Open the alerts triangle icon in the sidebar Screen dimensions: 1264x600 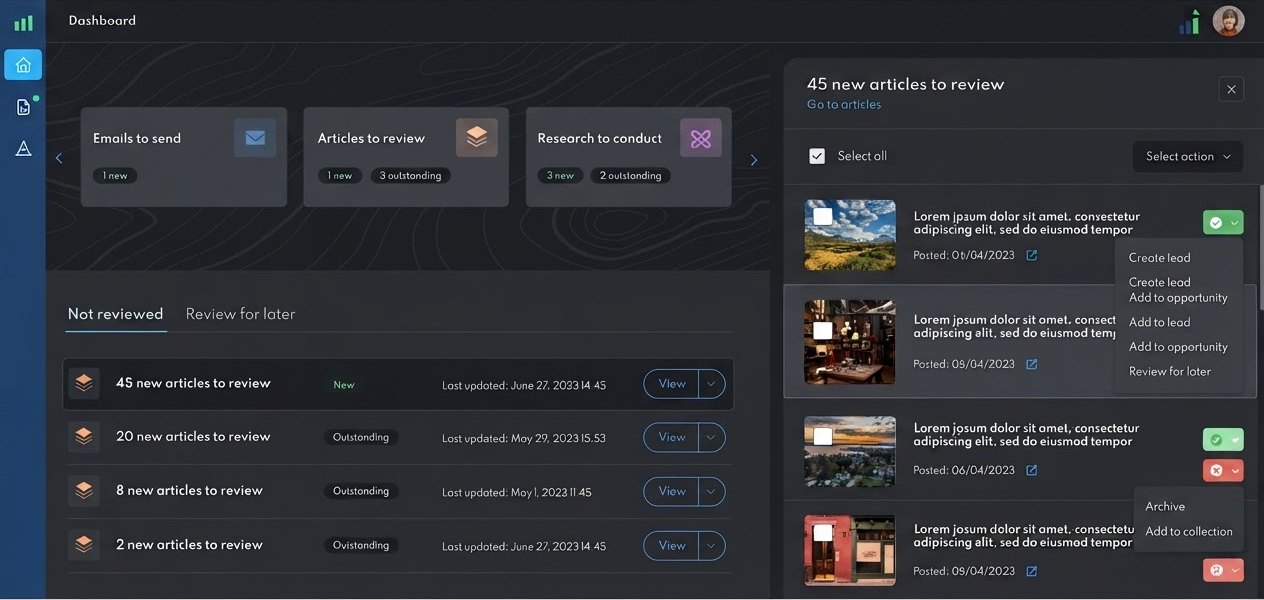point(23,149)
